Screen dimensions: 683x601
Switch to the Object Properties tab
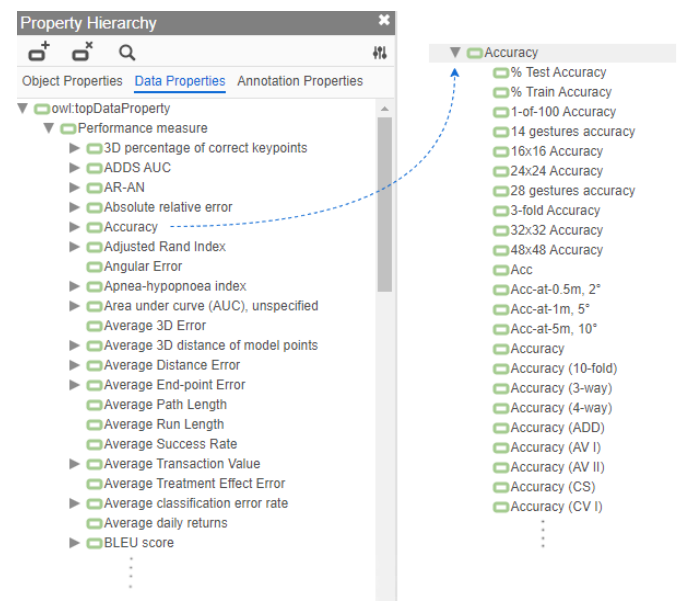pos(72,81)
